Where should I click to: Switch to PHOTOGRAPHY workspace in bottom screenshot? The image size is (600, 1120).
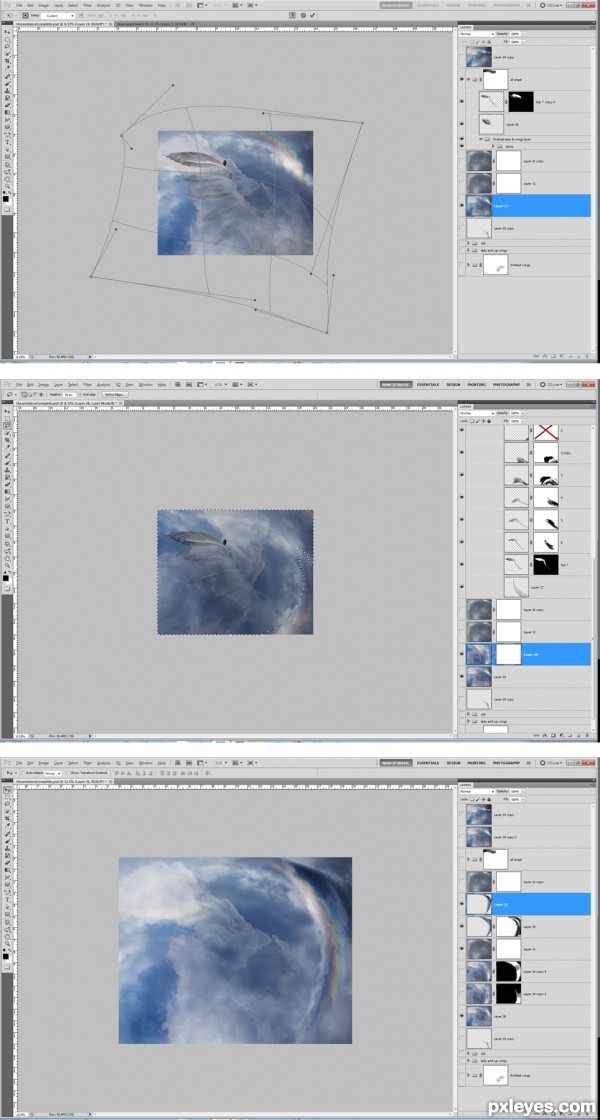506,763
